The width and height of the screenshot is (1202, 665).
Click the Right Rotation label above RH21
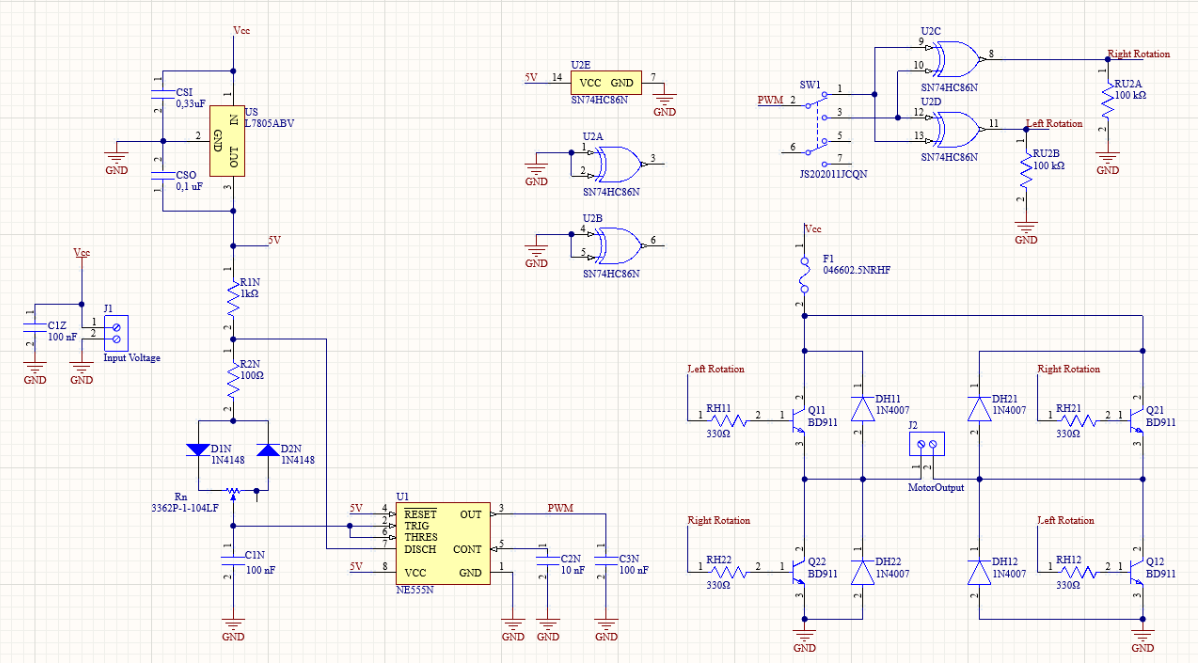coord(1068,369)
